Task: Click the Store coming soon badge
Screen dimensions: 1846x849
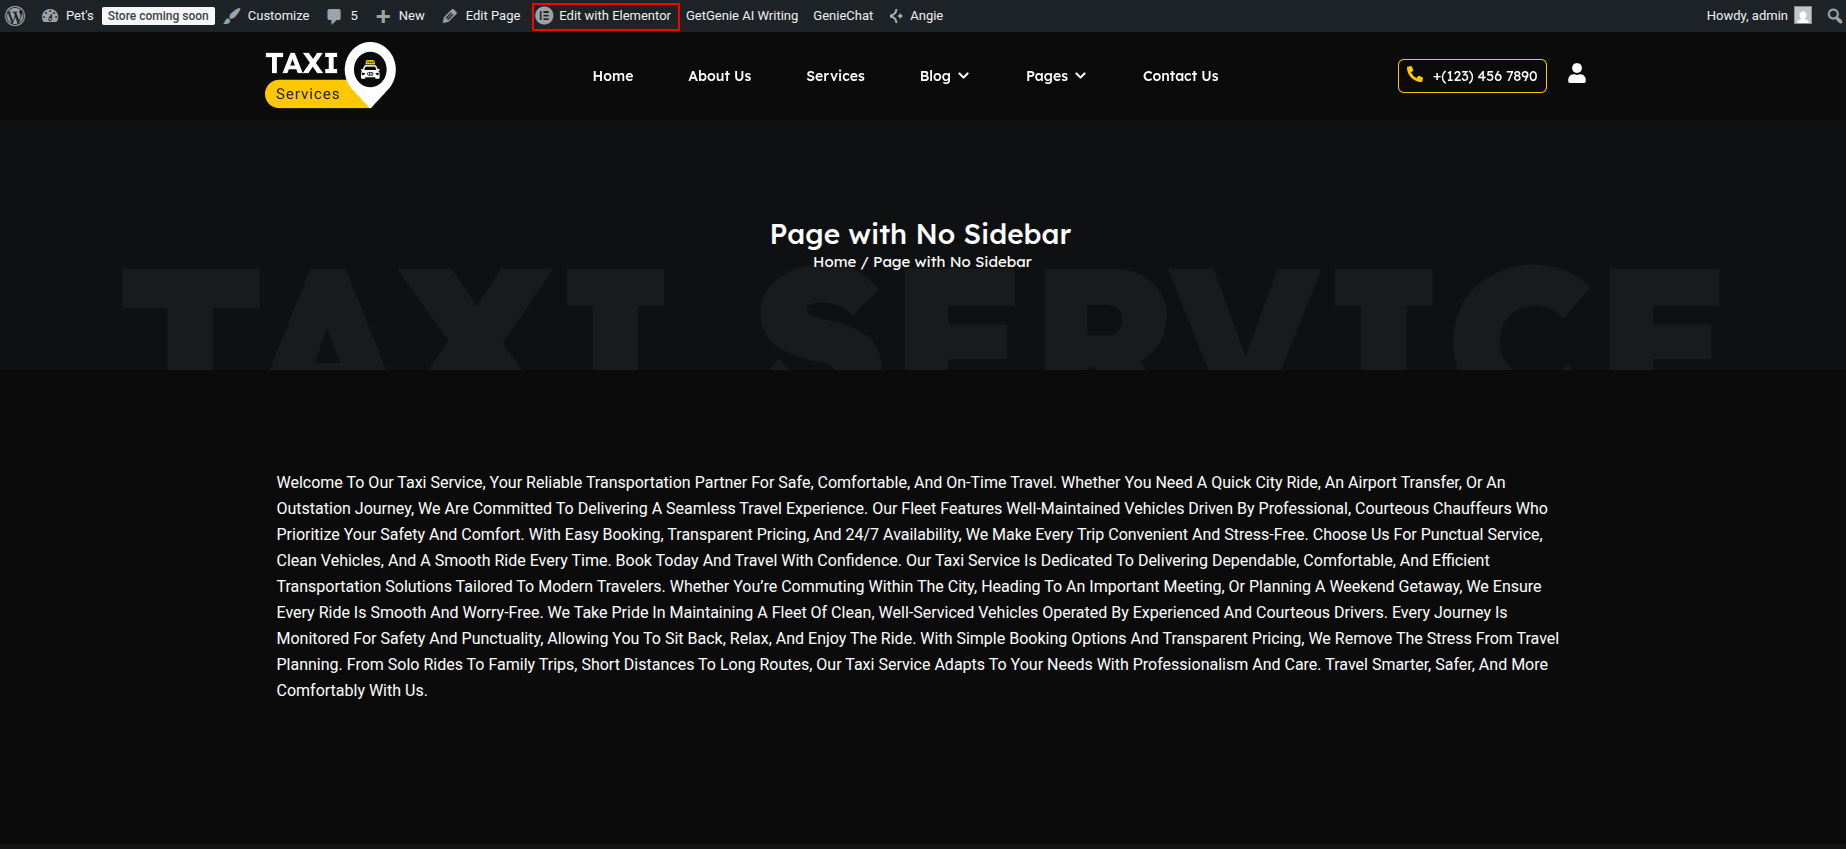Action: 158,16
